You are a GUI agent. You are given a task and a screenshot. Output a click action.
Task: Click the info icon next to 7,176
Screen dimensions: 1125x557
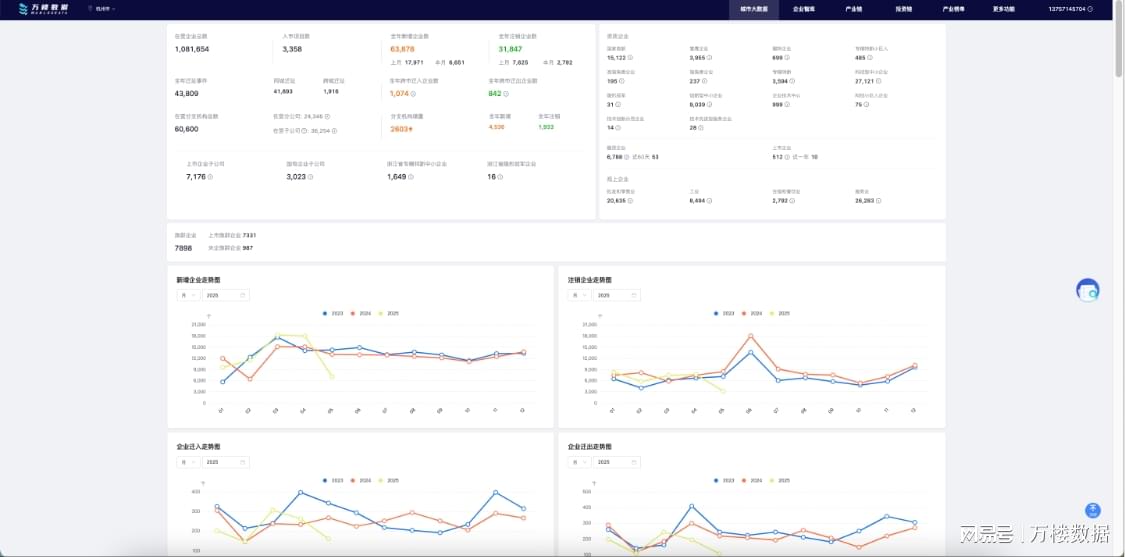pos(210,177)
